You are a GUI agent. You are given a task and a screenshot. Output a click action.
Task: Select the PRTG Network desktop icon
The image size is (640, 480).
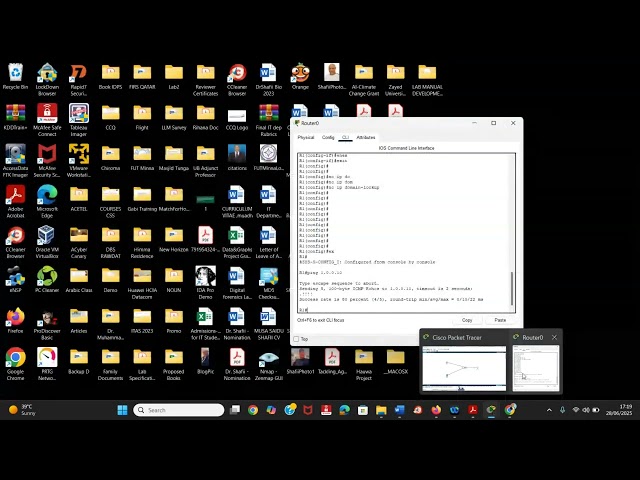point(47,364)
